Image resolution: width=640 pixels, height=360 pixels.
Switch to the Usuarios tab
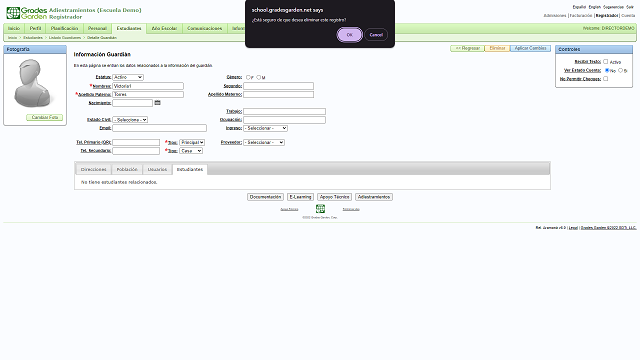click(157, 169)
